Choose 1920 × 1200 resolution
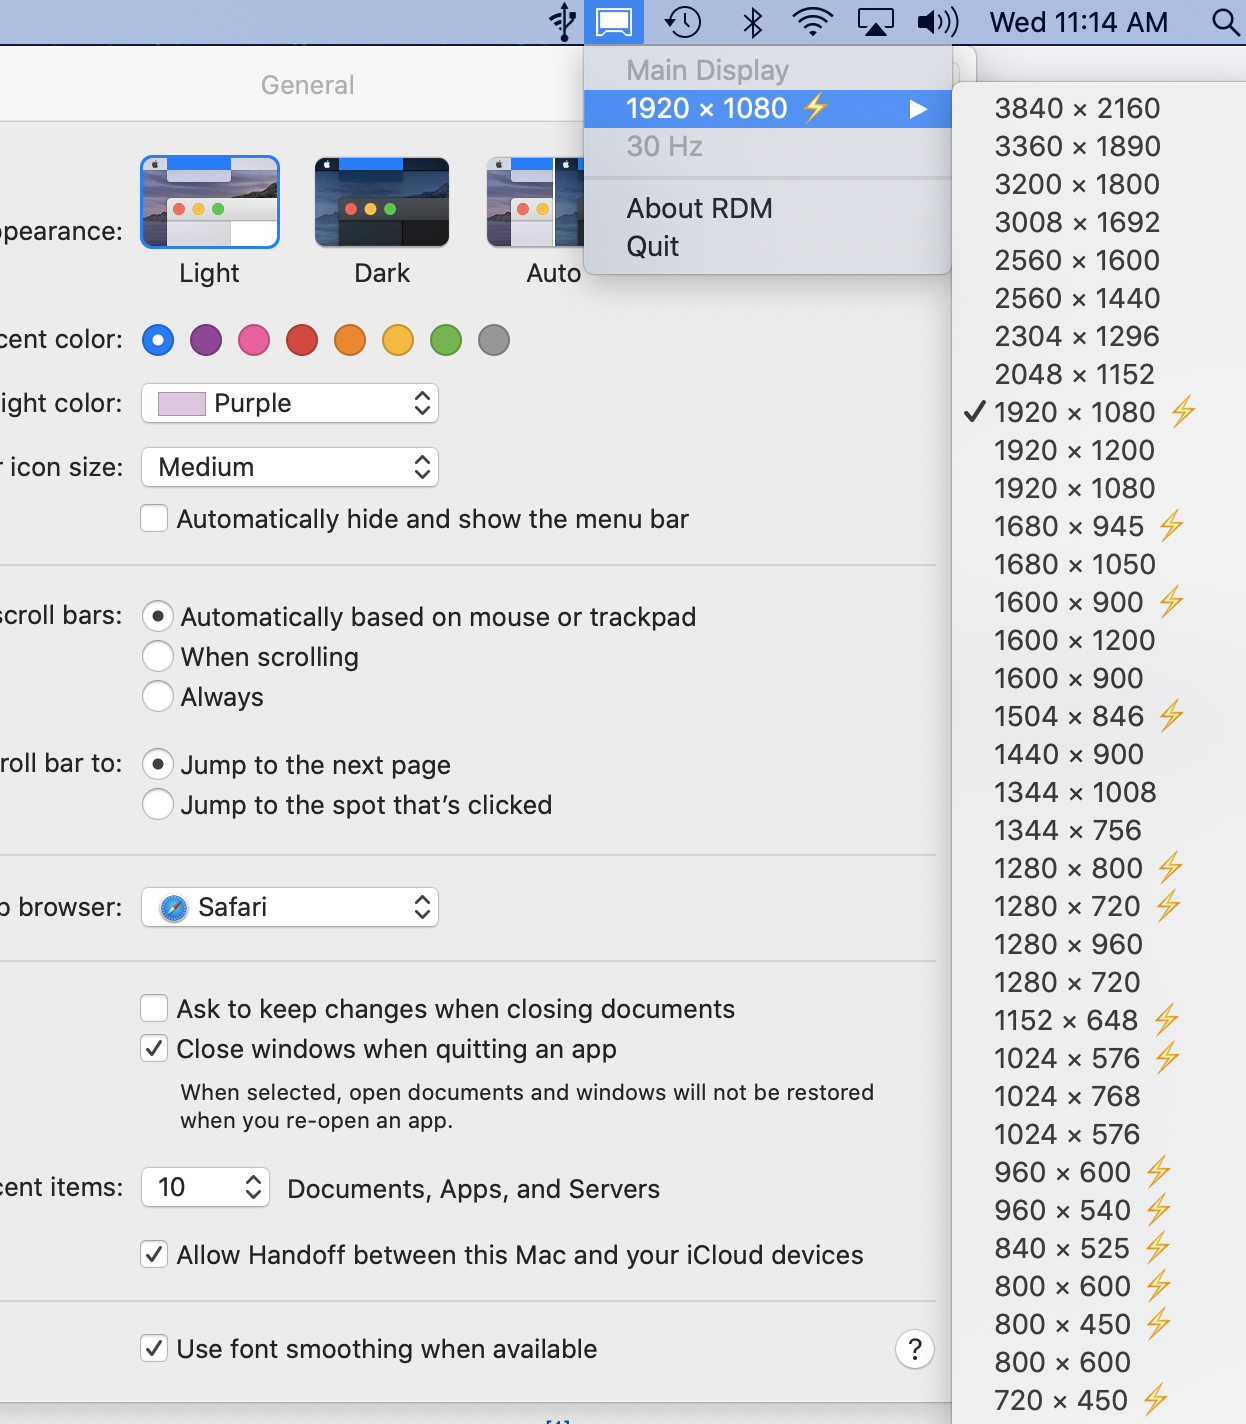Viewport: 1246px width, 1424px height. click(1099, 450)
